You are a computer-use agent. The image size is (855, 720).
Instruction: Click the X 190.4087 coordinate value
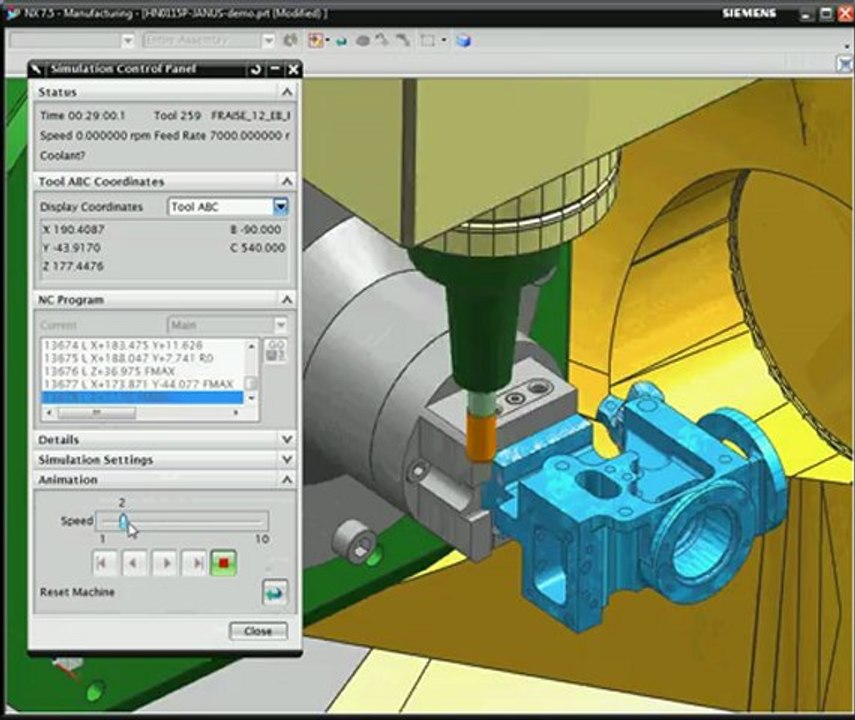(x=74, y=230)
